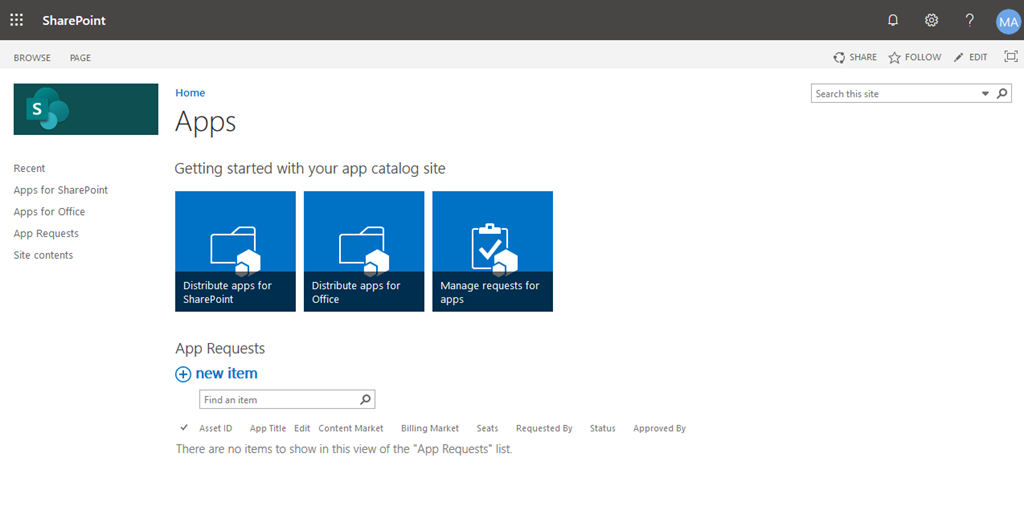Click the Find an item search icon
This screenshot has height=531, width=1024.
pos(366,400)
